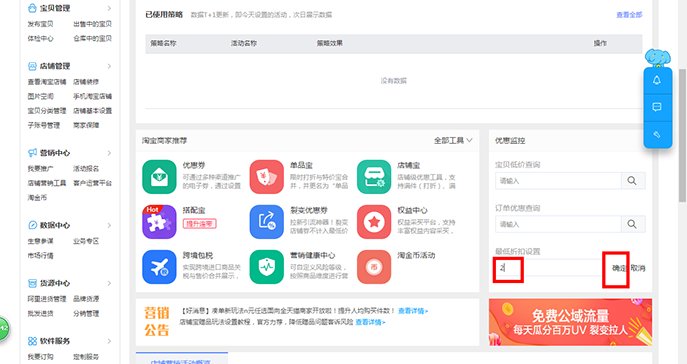
Task: Click the blue elephant mascot assistant
Action: (x=658, y=58)
